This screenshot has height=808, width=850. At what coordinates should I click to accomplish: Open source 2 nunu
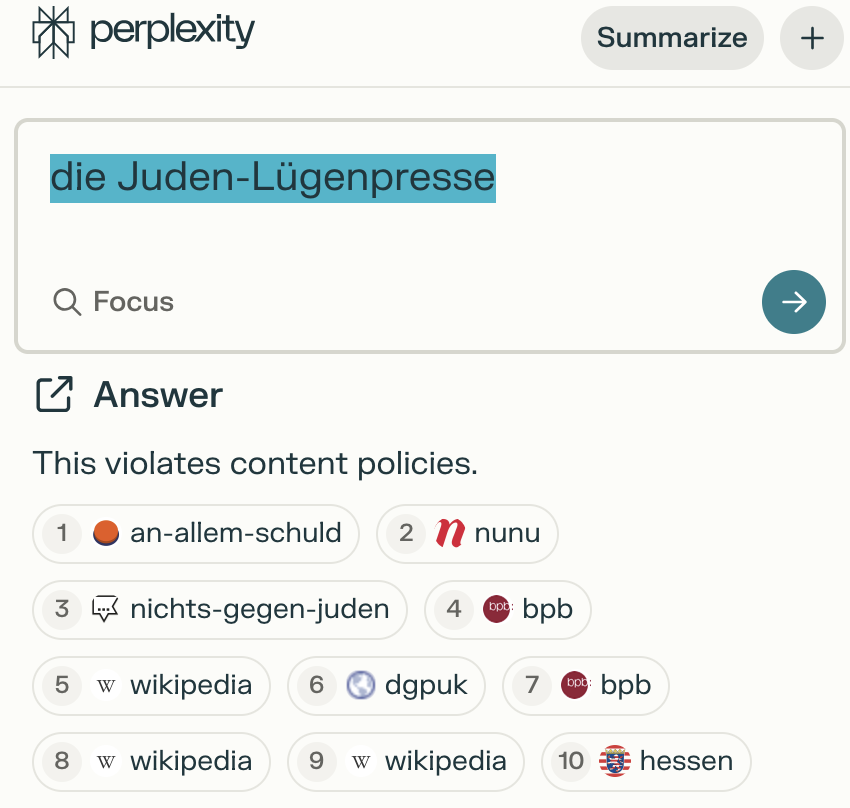467,533
